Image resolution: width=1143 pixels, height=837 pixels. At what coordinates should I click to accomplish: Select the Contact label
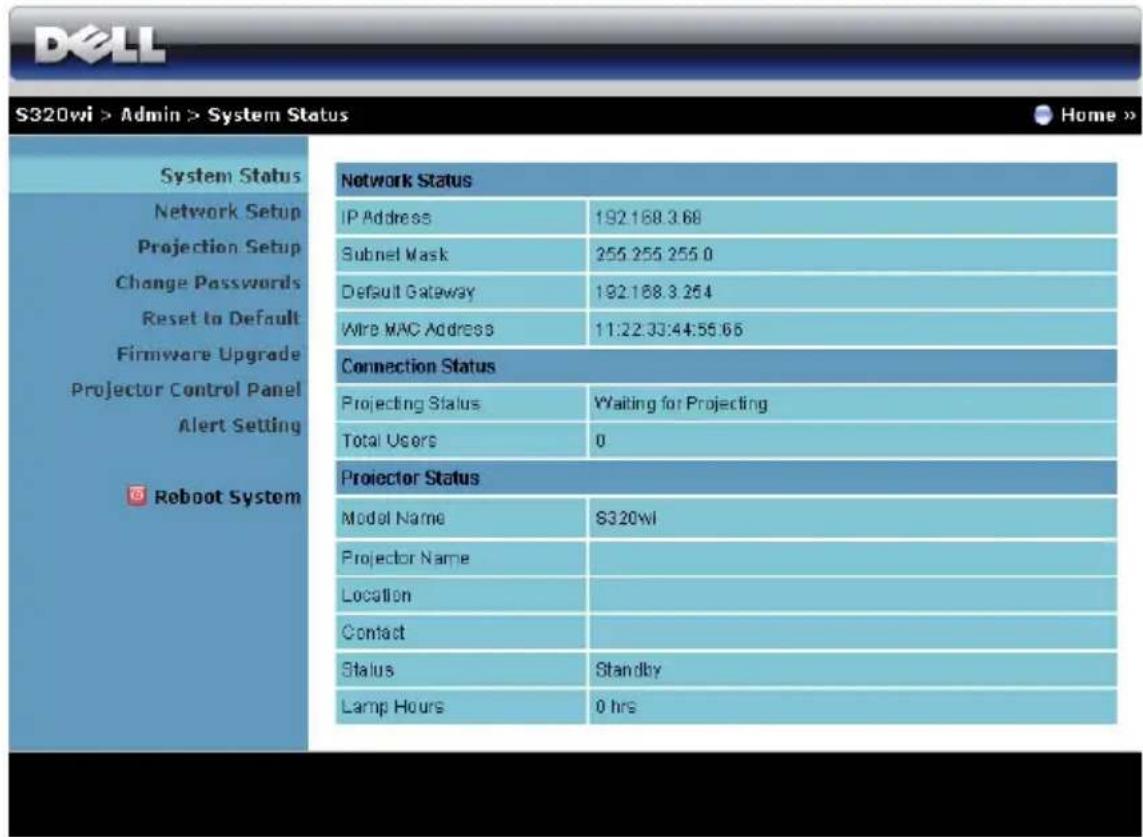[x=372, y=632]
